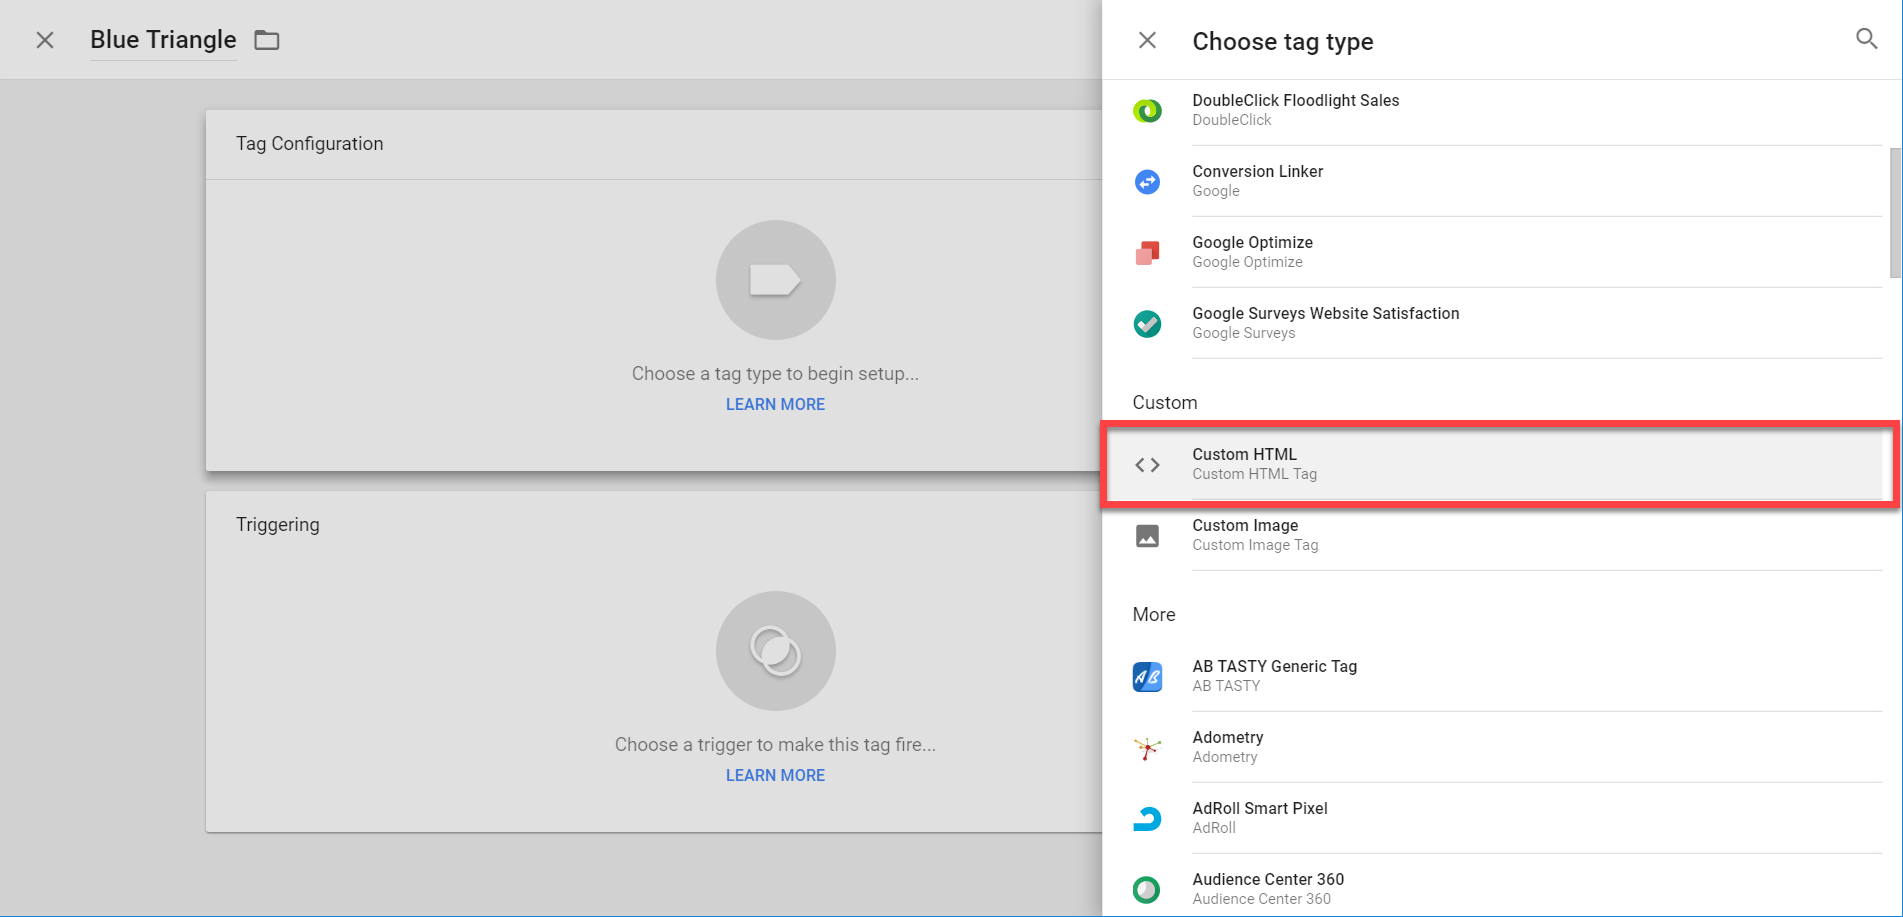Select Audience Center 360 tag type
Screen dimensions: 1903x917
(1492, 888)
